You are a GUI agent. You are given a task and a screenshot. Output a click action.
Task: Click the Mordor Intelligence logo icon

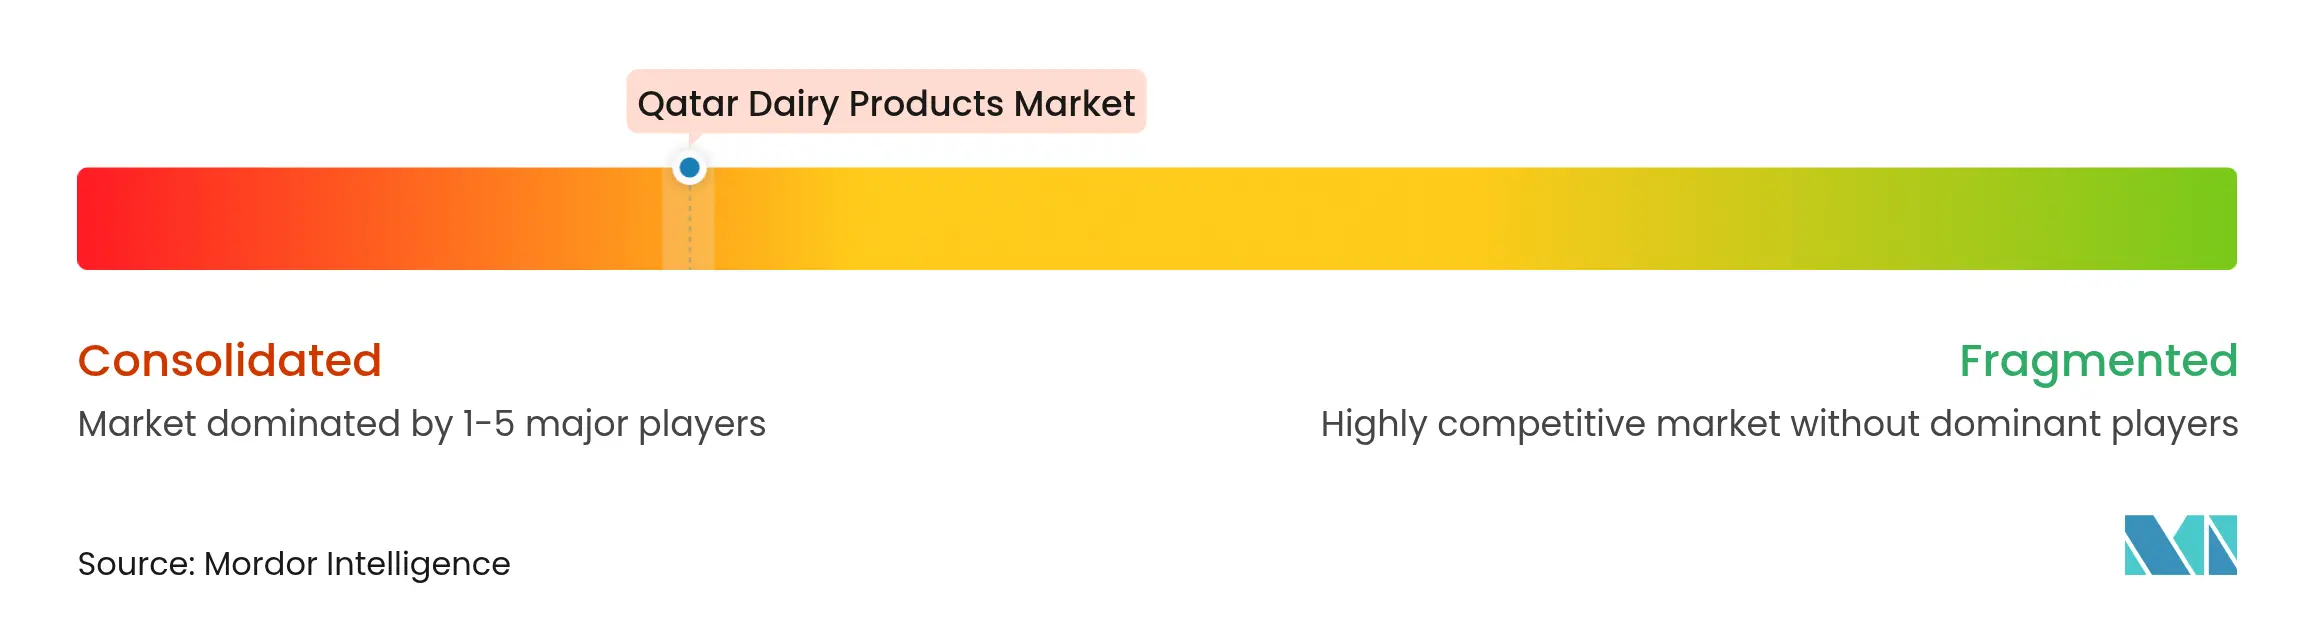(x=2180, y=545)
